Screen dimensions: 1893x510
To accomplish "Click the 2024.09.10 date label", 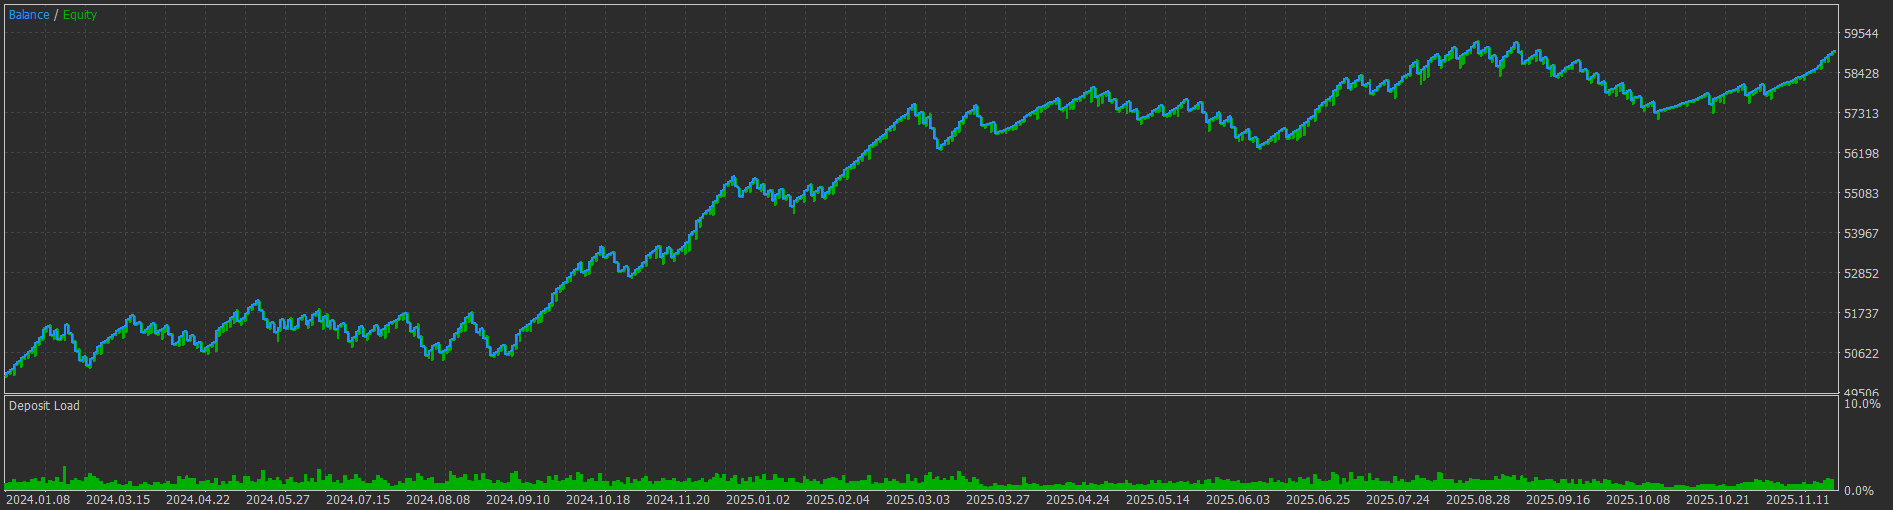I will pos(518,500).
